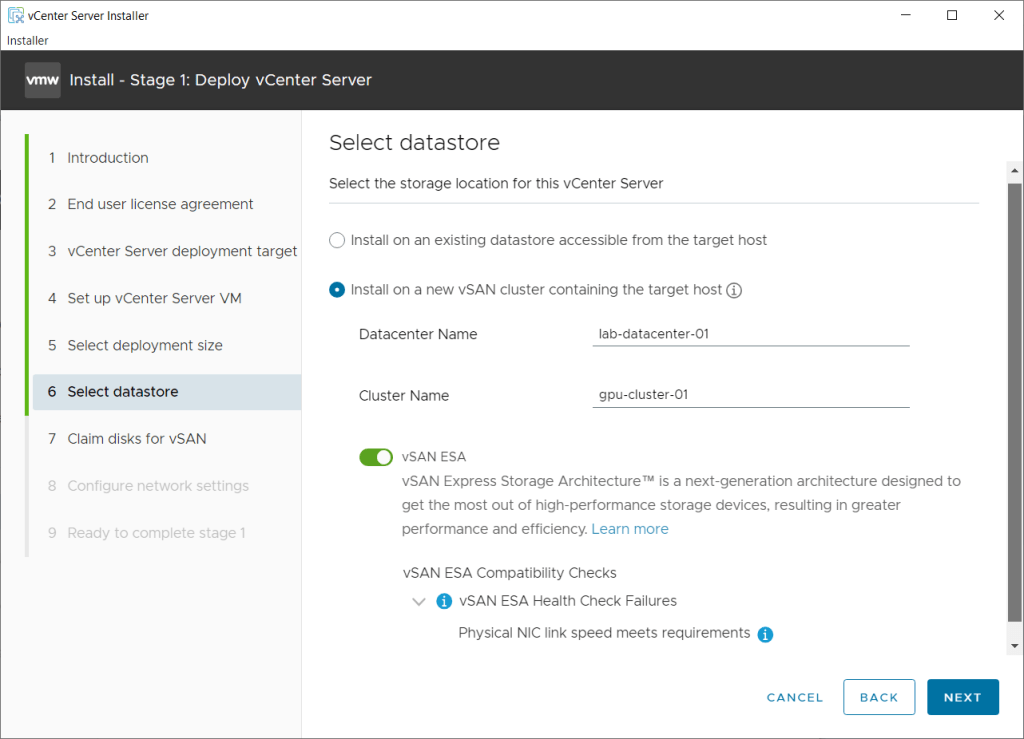Click info icon beside vSAN cluster option

(734, 291)
